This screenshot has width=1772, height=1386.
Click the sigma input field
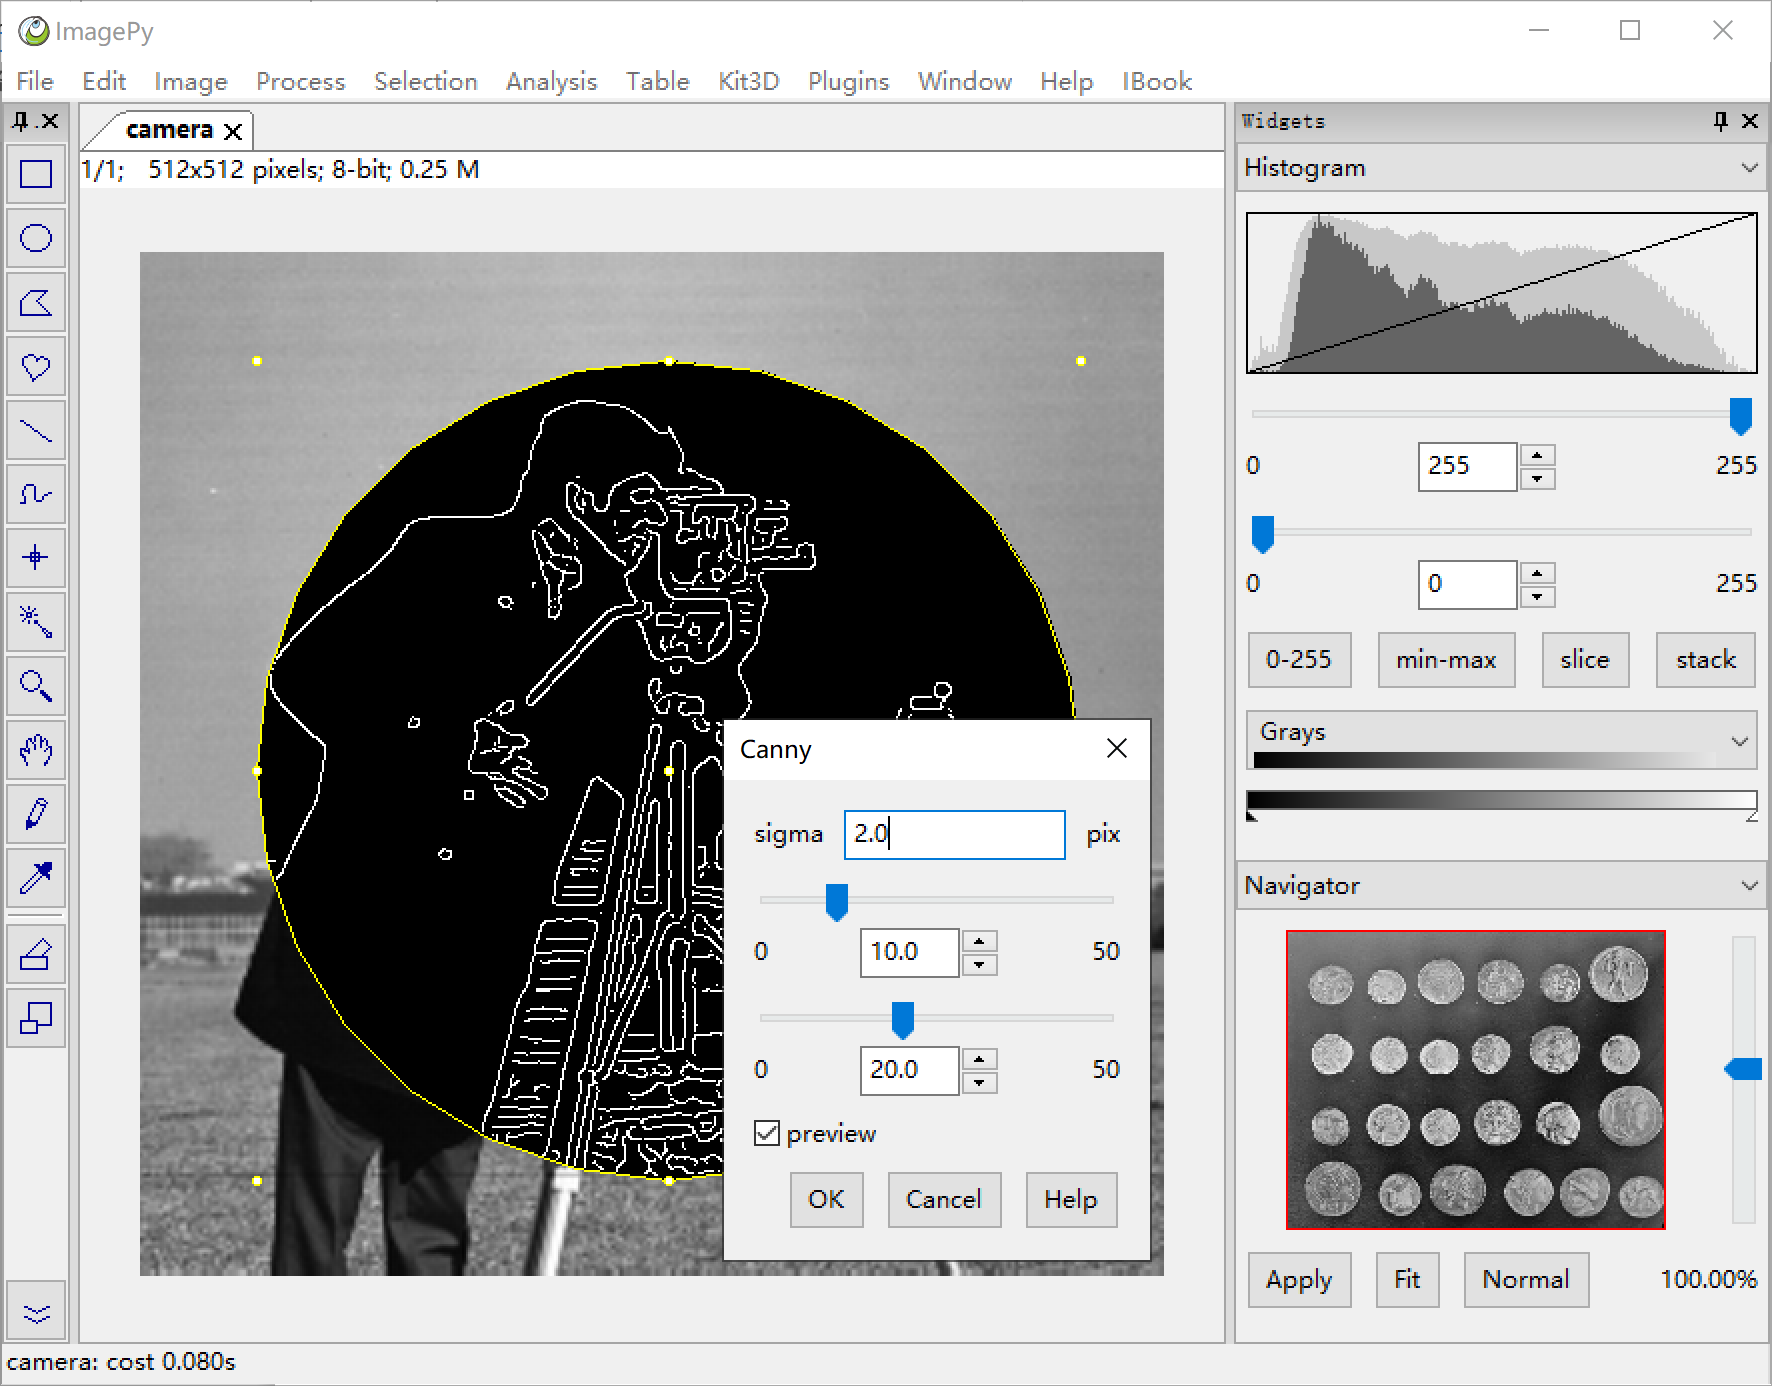(x=954, y=834)
